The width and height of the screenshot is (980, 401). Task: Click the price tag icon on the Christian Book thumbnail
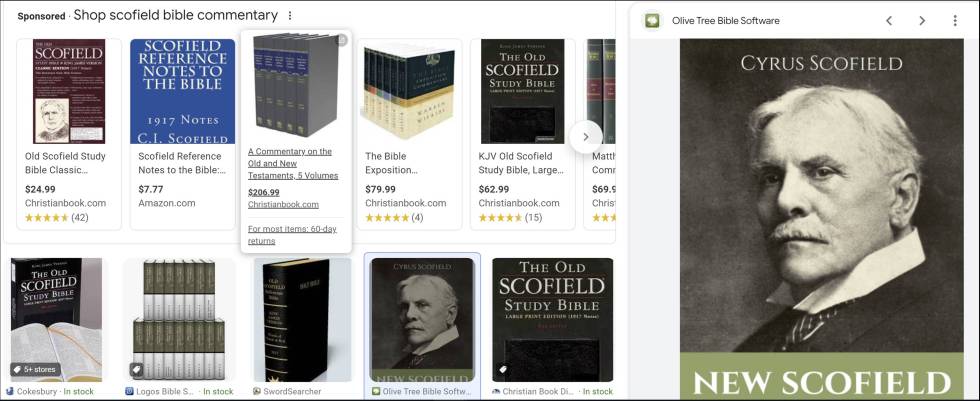coord(502,369)
